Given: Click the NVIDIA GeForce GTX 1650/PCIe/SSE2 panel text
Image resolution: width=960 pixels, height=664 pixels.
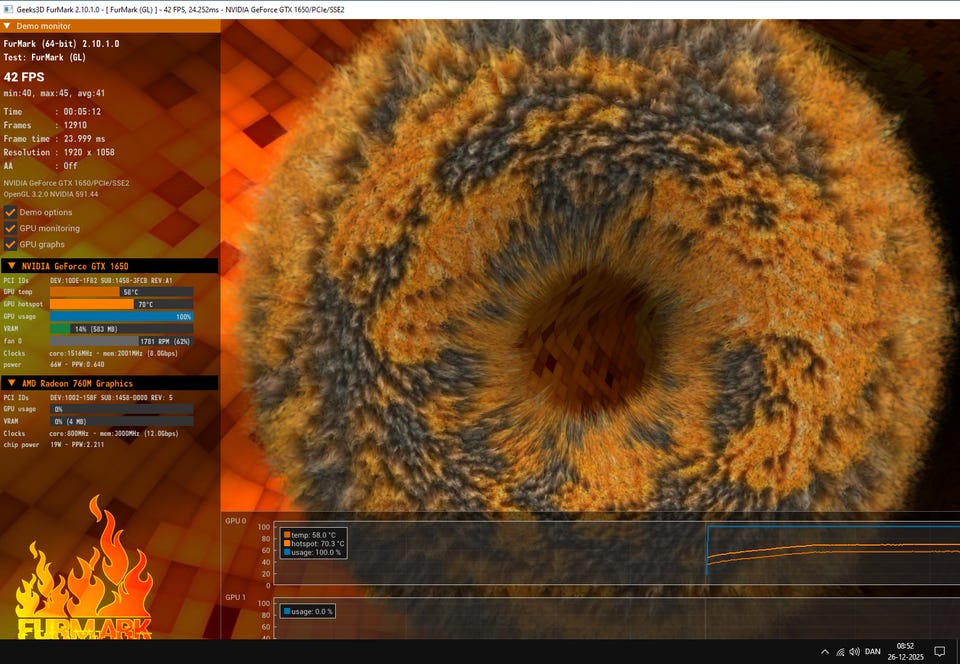Looking at the screenshot, I should click(66, 183).
